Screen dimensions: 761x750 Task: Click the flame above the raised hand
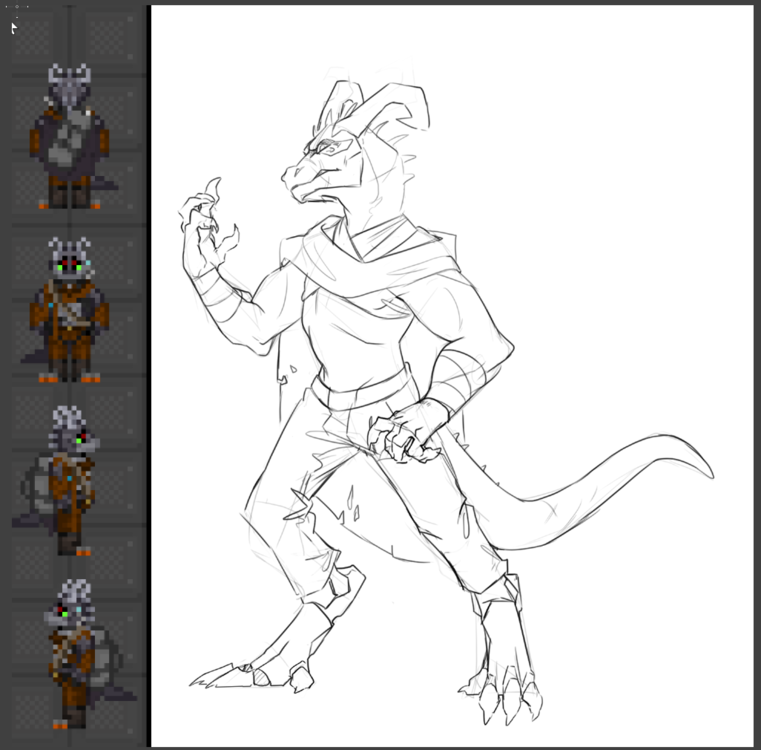pos(212,197)
